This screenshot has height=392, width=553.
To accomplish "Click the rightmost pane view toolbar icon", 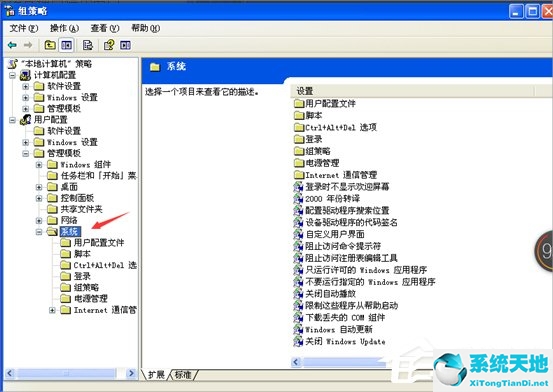I will coord(125,45).
